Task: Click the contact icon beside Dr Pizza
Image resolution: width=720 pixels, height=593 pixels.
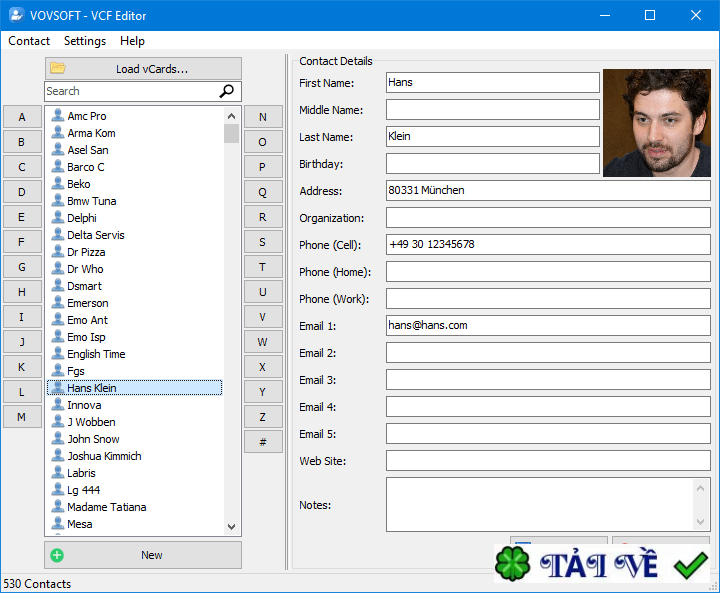Action: pos(57,252)
